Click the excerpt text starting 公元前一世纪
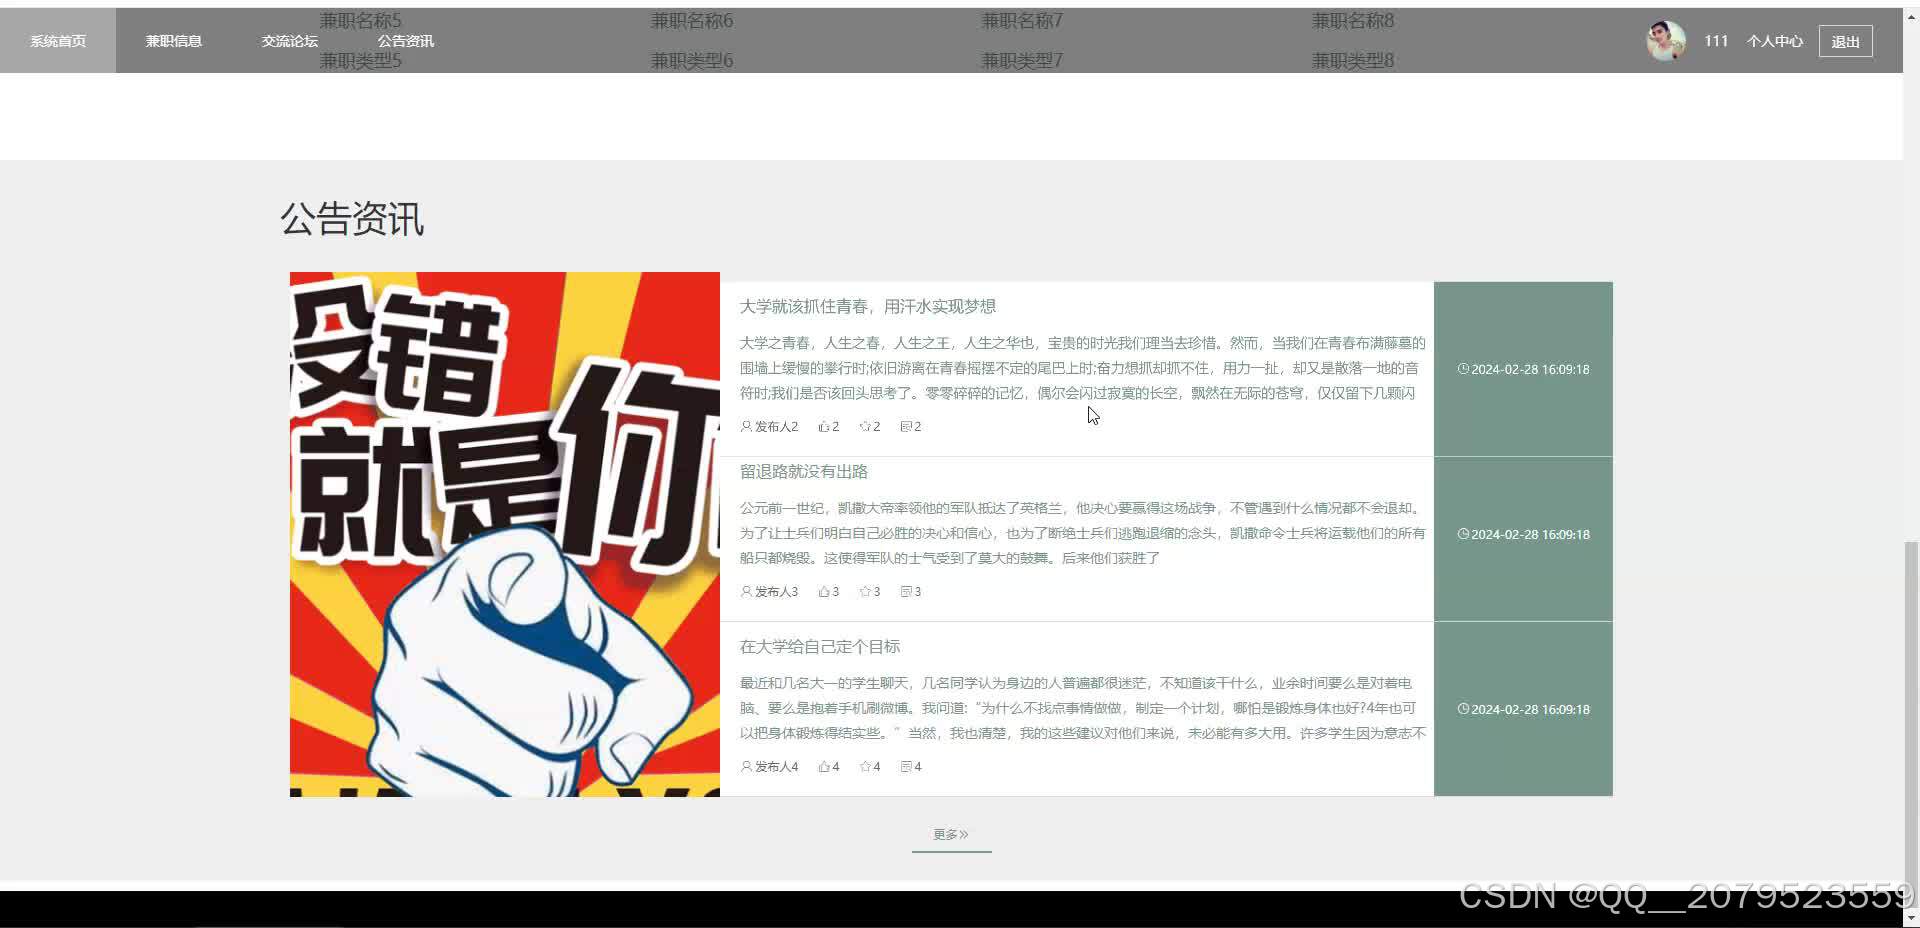1920x928 pixels. [x=1082, y=533]
